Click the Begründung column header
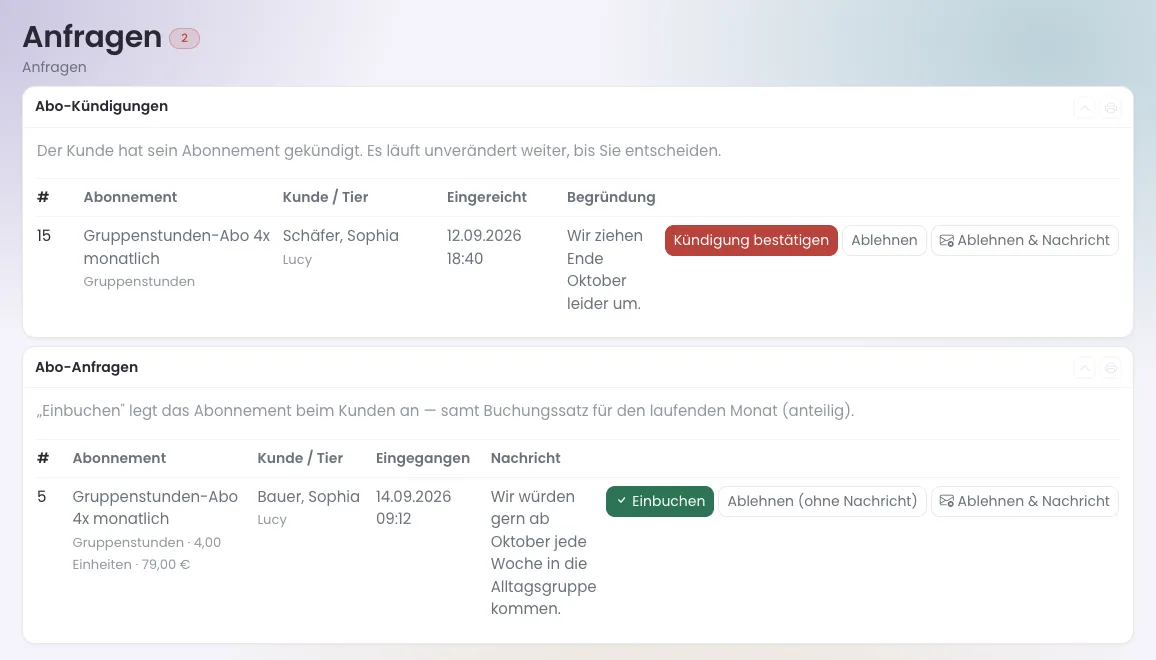The height and width of the screenshot is (660, 1156). [x=611, y=197]
